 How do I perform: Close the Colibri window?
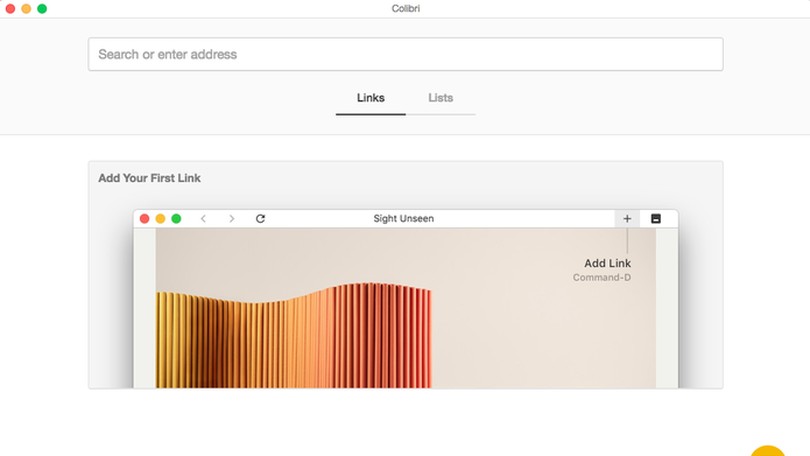click(x=10, y=8)
